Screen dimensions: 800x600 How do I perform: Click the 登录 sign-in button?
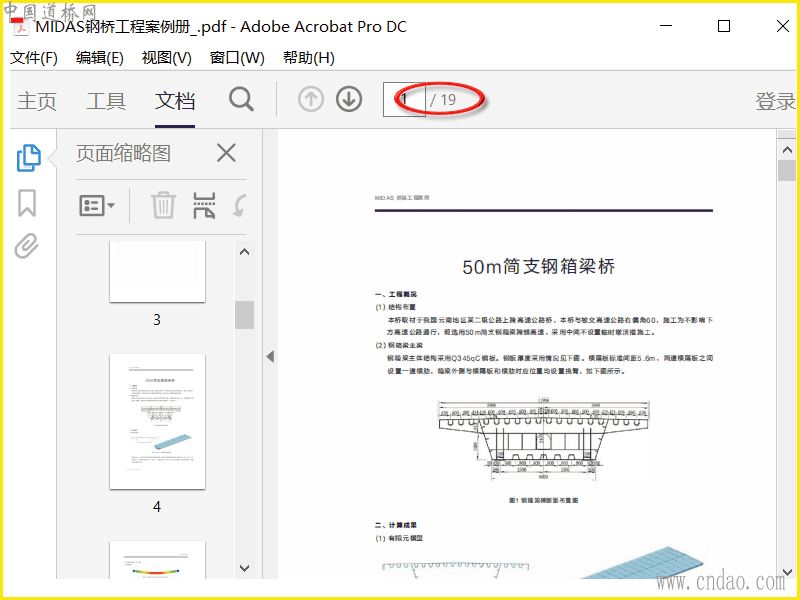[776, 101]
